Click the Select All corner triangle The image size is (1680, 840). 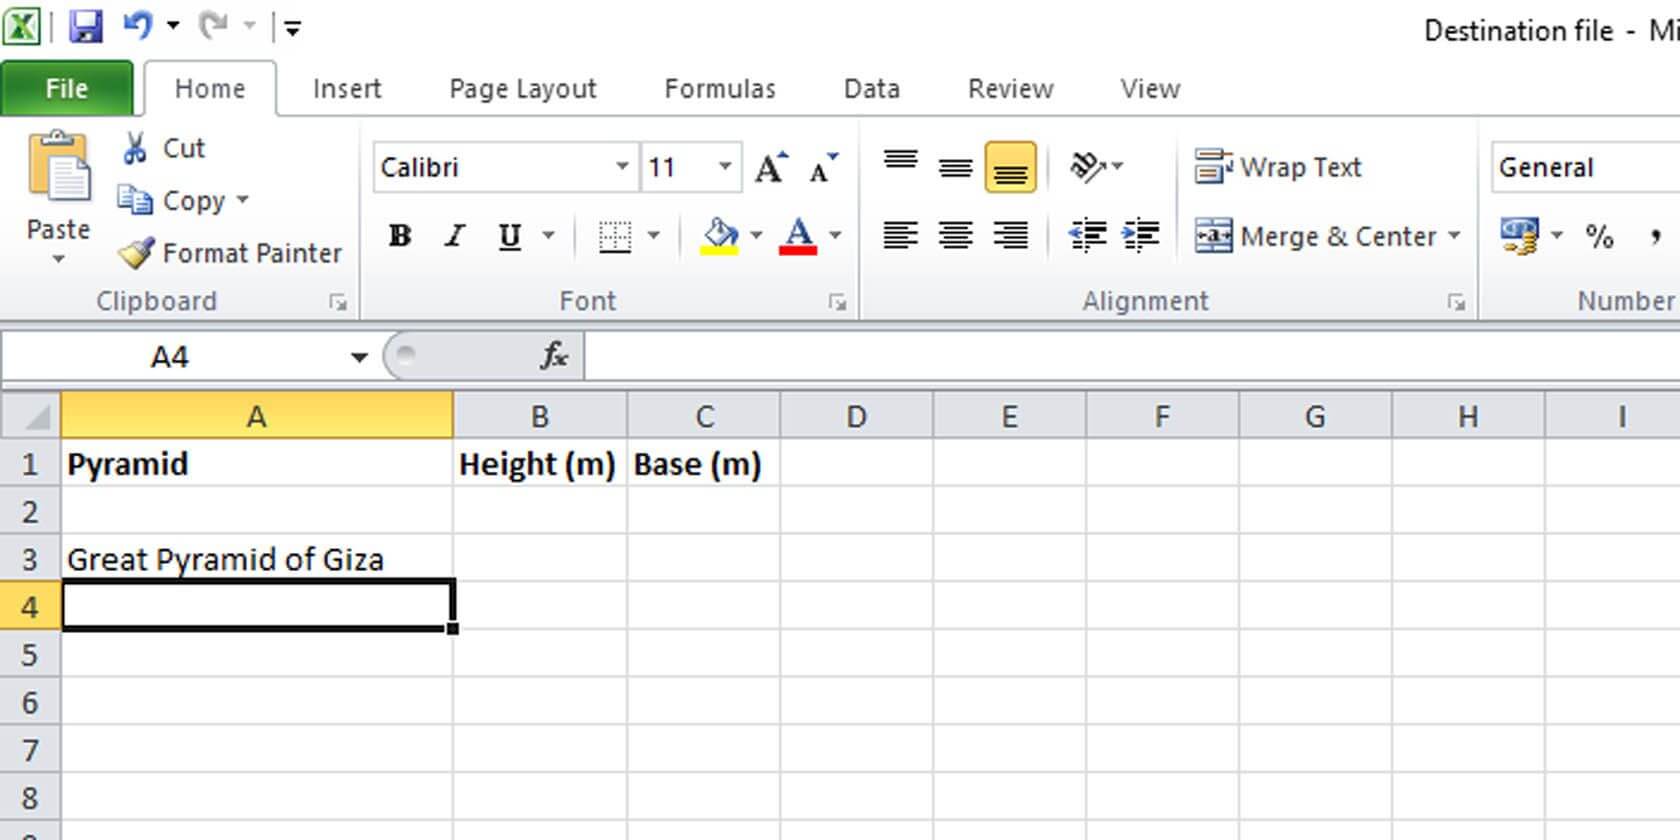30,416
